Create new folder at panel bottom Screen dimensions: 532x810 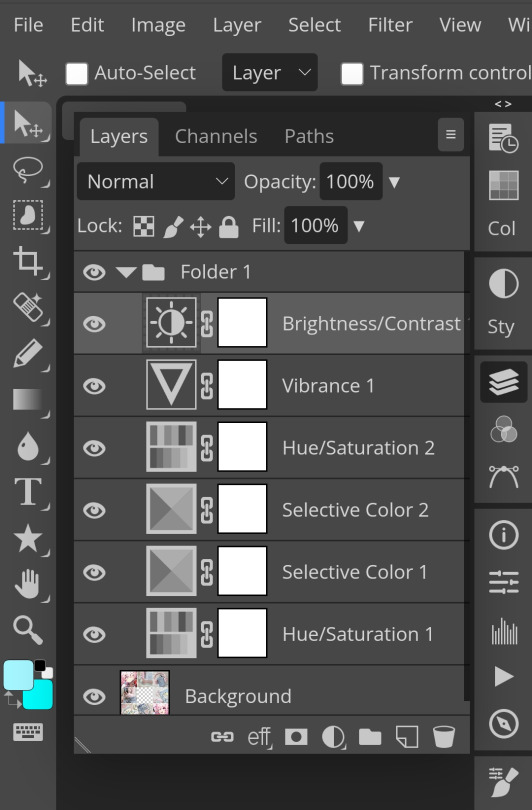tap(370, 737)
